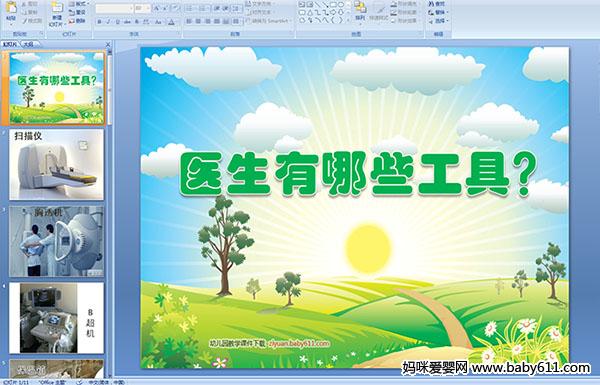Click the Find binoculars icon
The height and width of the screenshot is (385, 600).
click(x=431, y=4)
